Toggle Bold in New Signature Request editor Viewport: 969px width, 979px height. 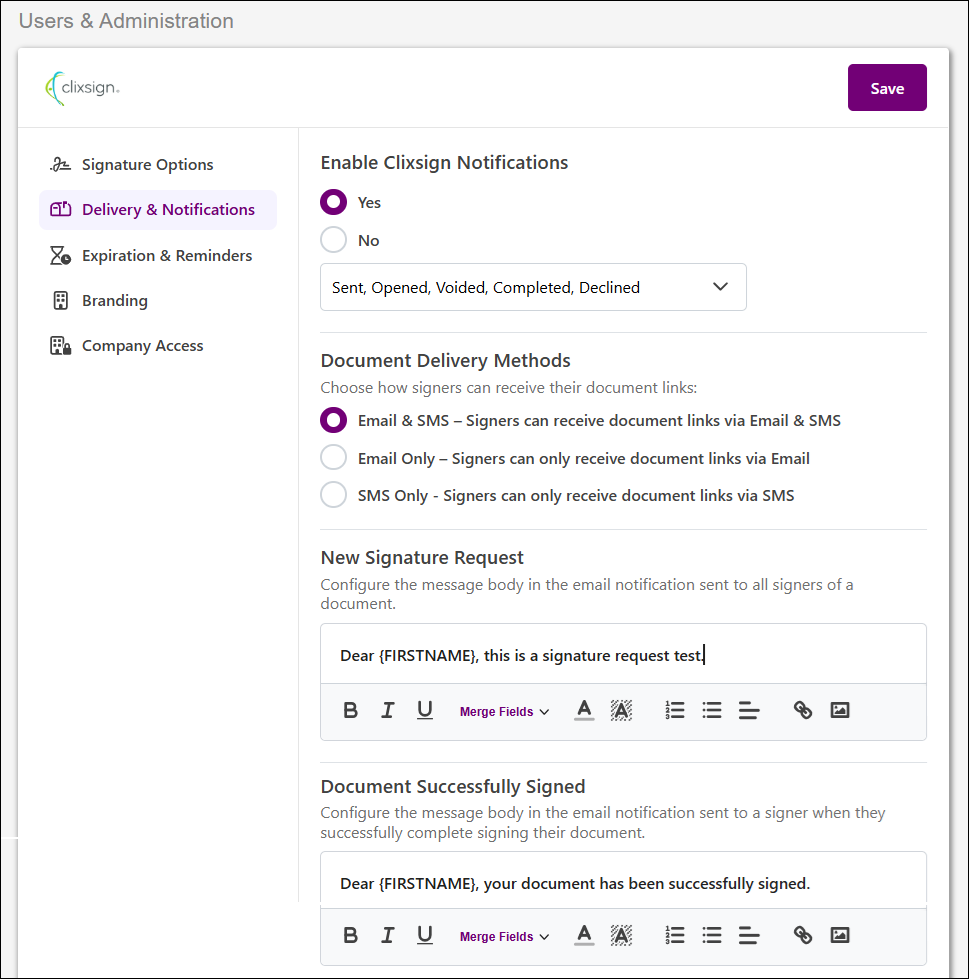(350, 710)
